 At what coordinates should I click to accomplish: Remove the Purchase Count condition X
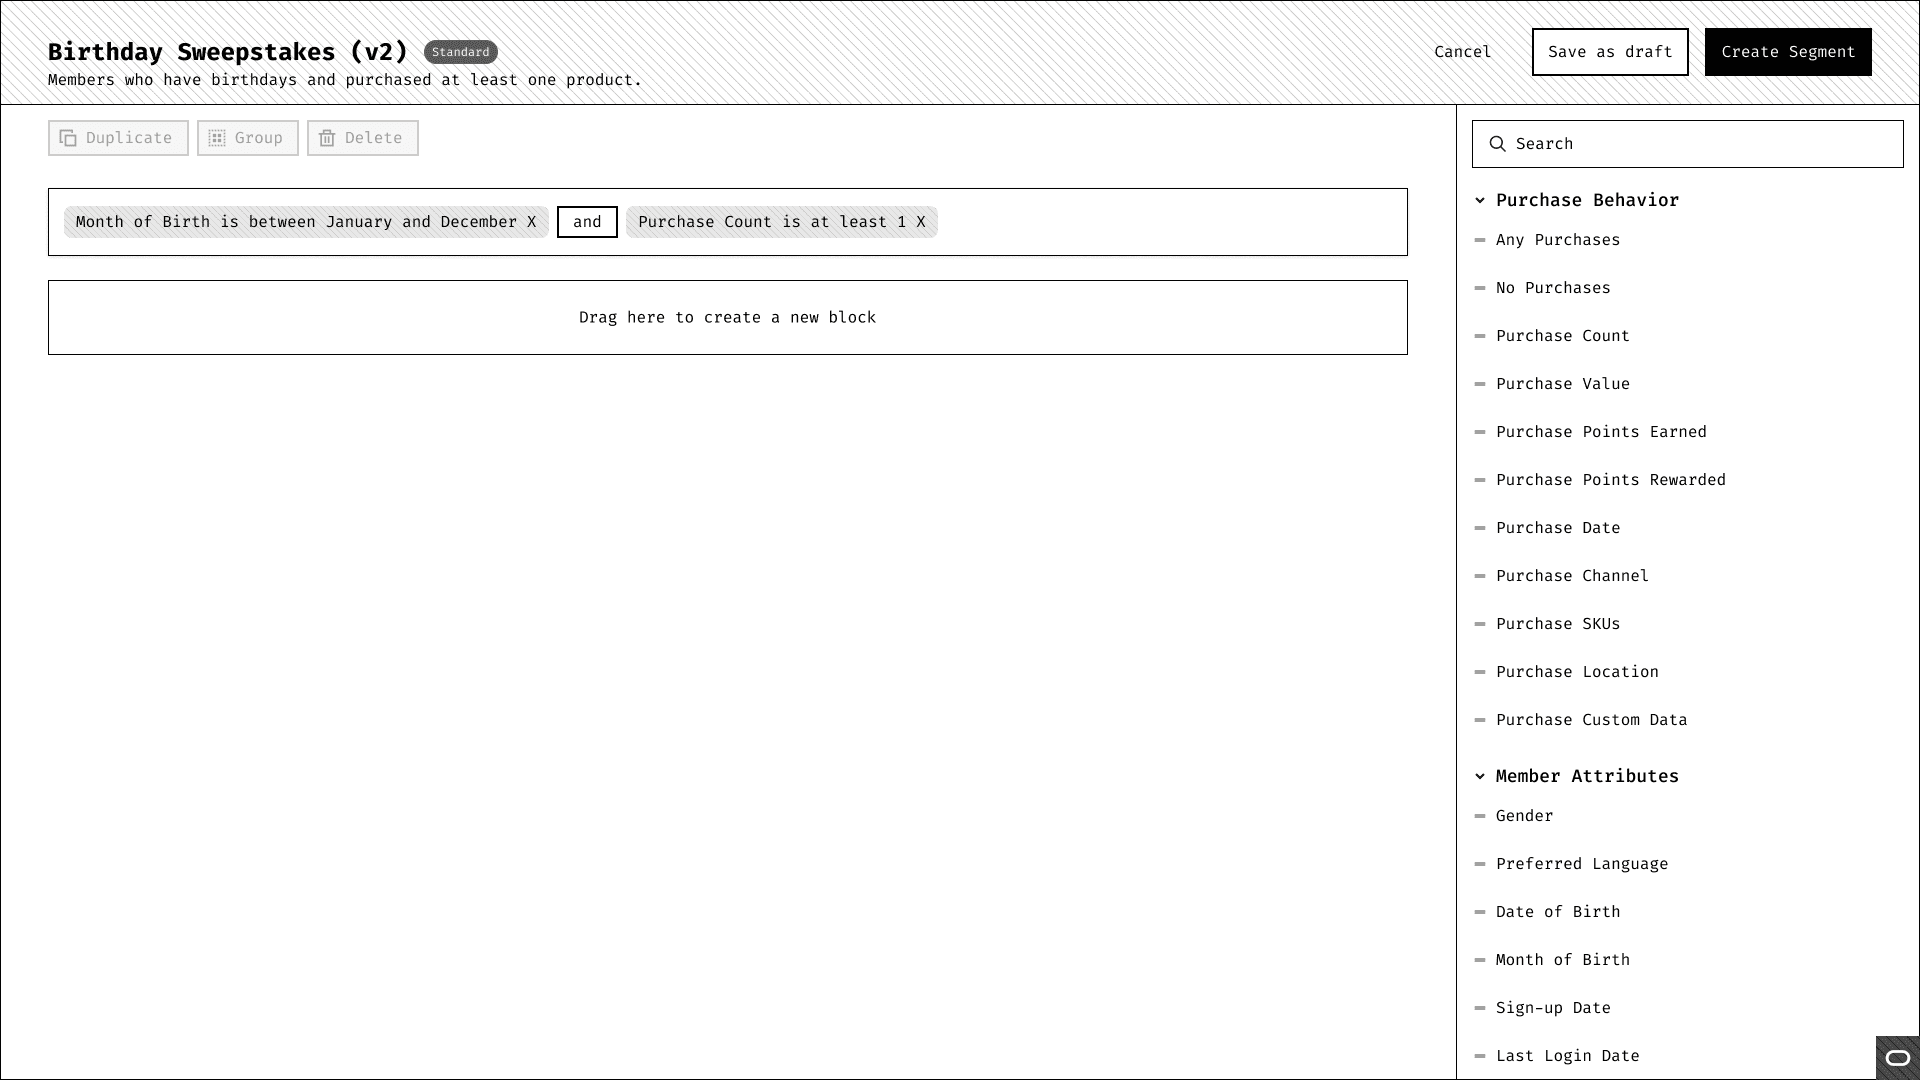point(921,222)
